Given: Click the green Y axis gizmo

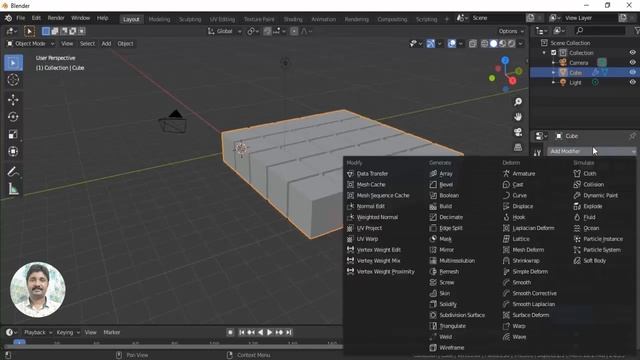Looking at the screenshot, I should [x=518, y=71].
